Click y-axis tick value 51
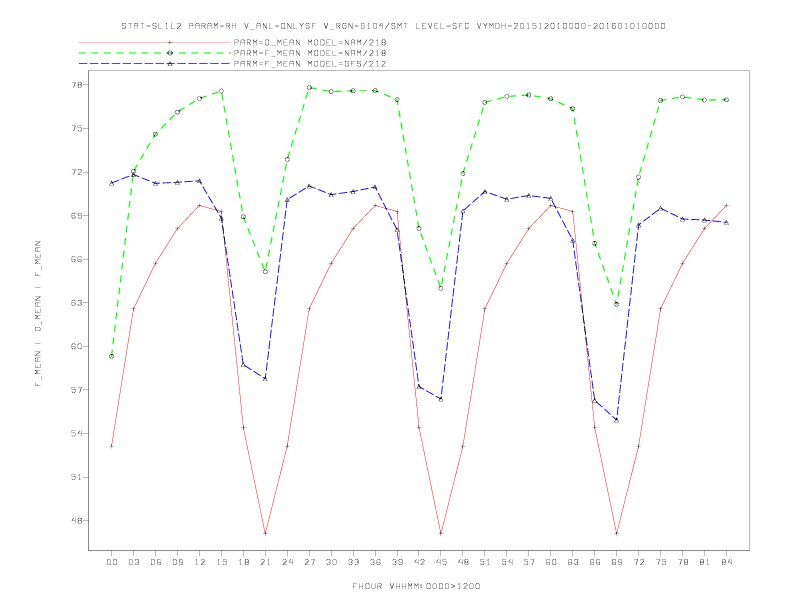792x612 pixels. pyautogui.click(x=76, y=477)
